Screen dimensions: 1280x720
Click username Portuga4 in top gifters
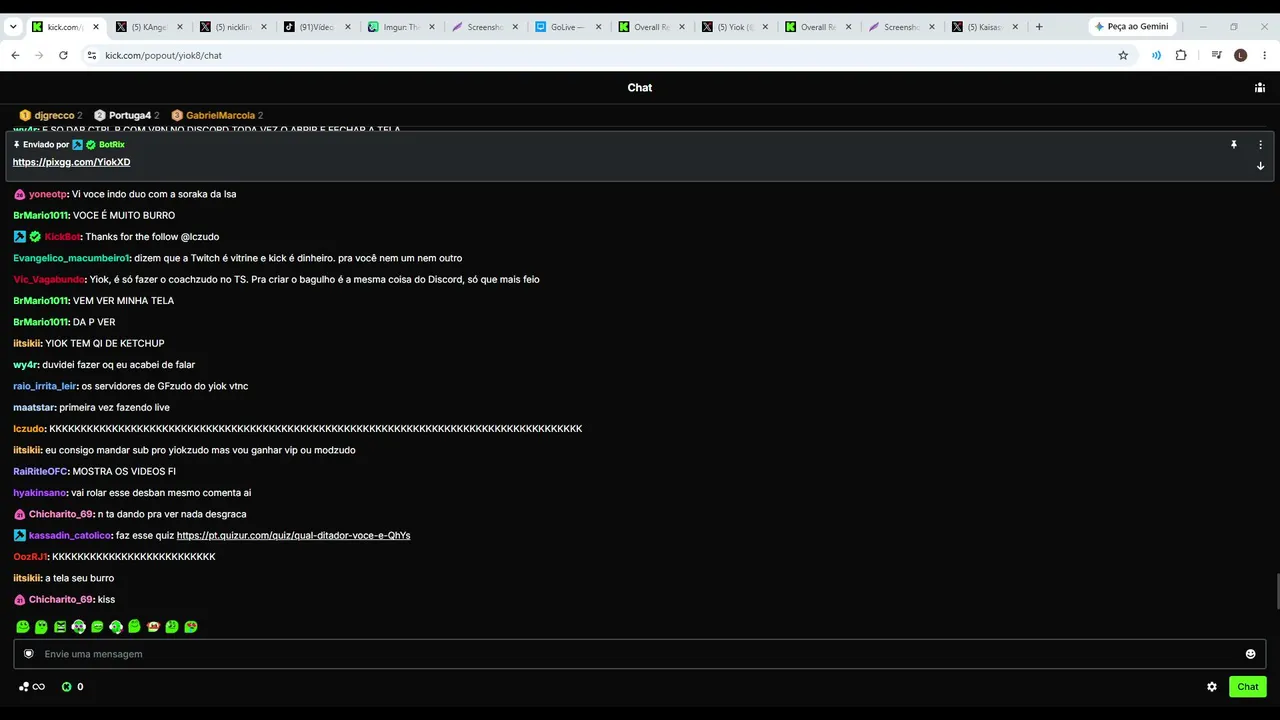pos(130,116)
